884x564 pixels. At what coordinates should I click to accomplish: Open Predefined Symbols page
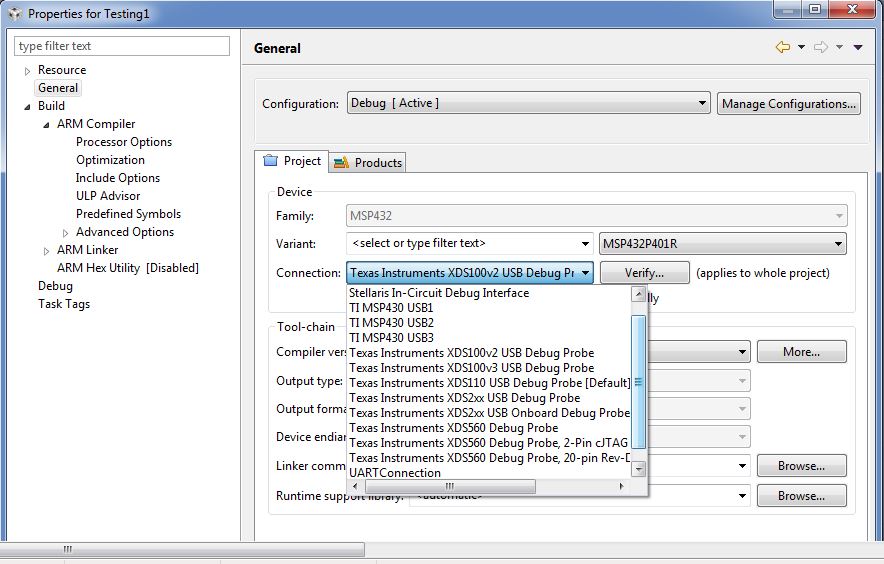click(129, 214)
